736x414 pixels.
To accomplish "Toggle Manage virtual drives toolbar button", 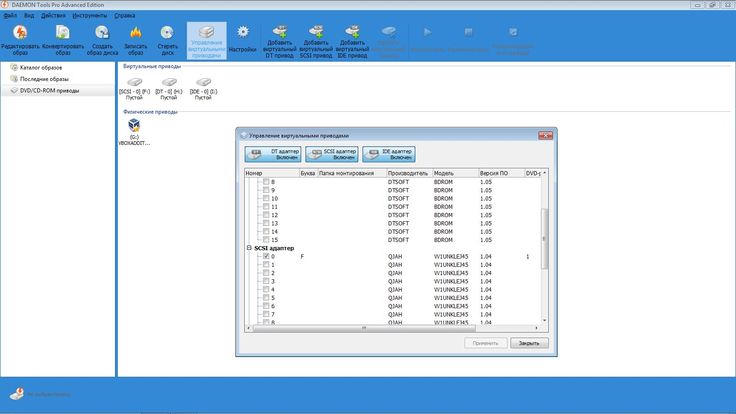I will click(207, 41).
